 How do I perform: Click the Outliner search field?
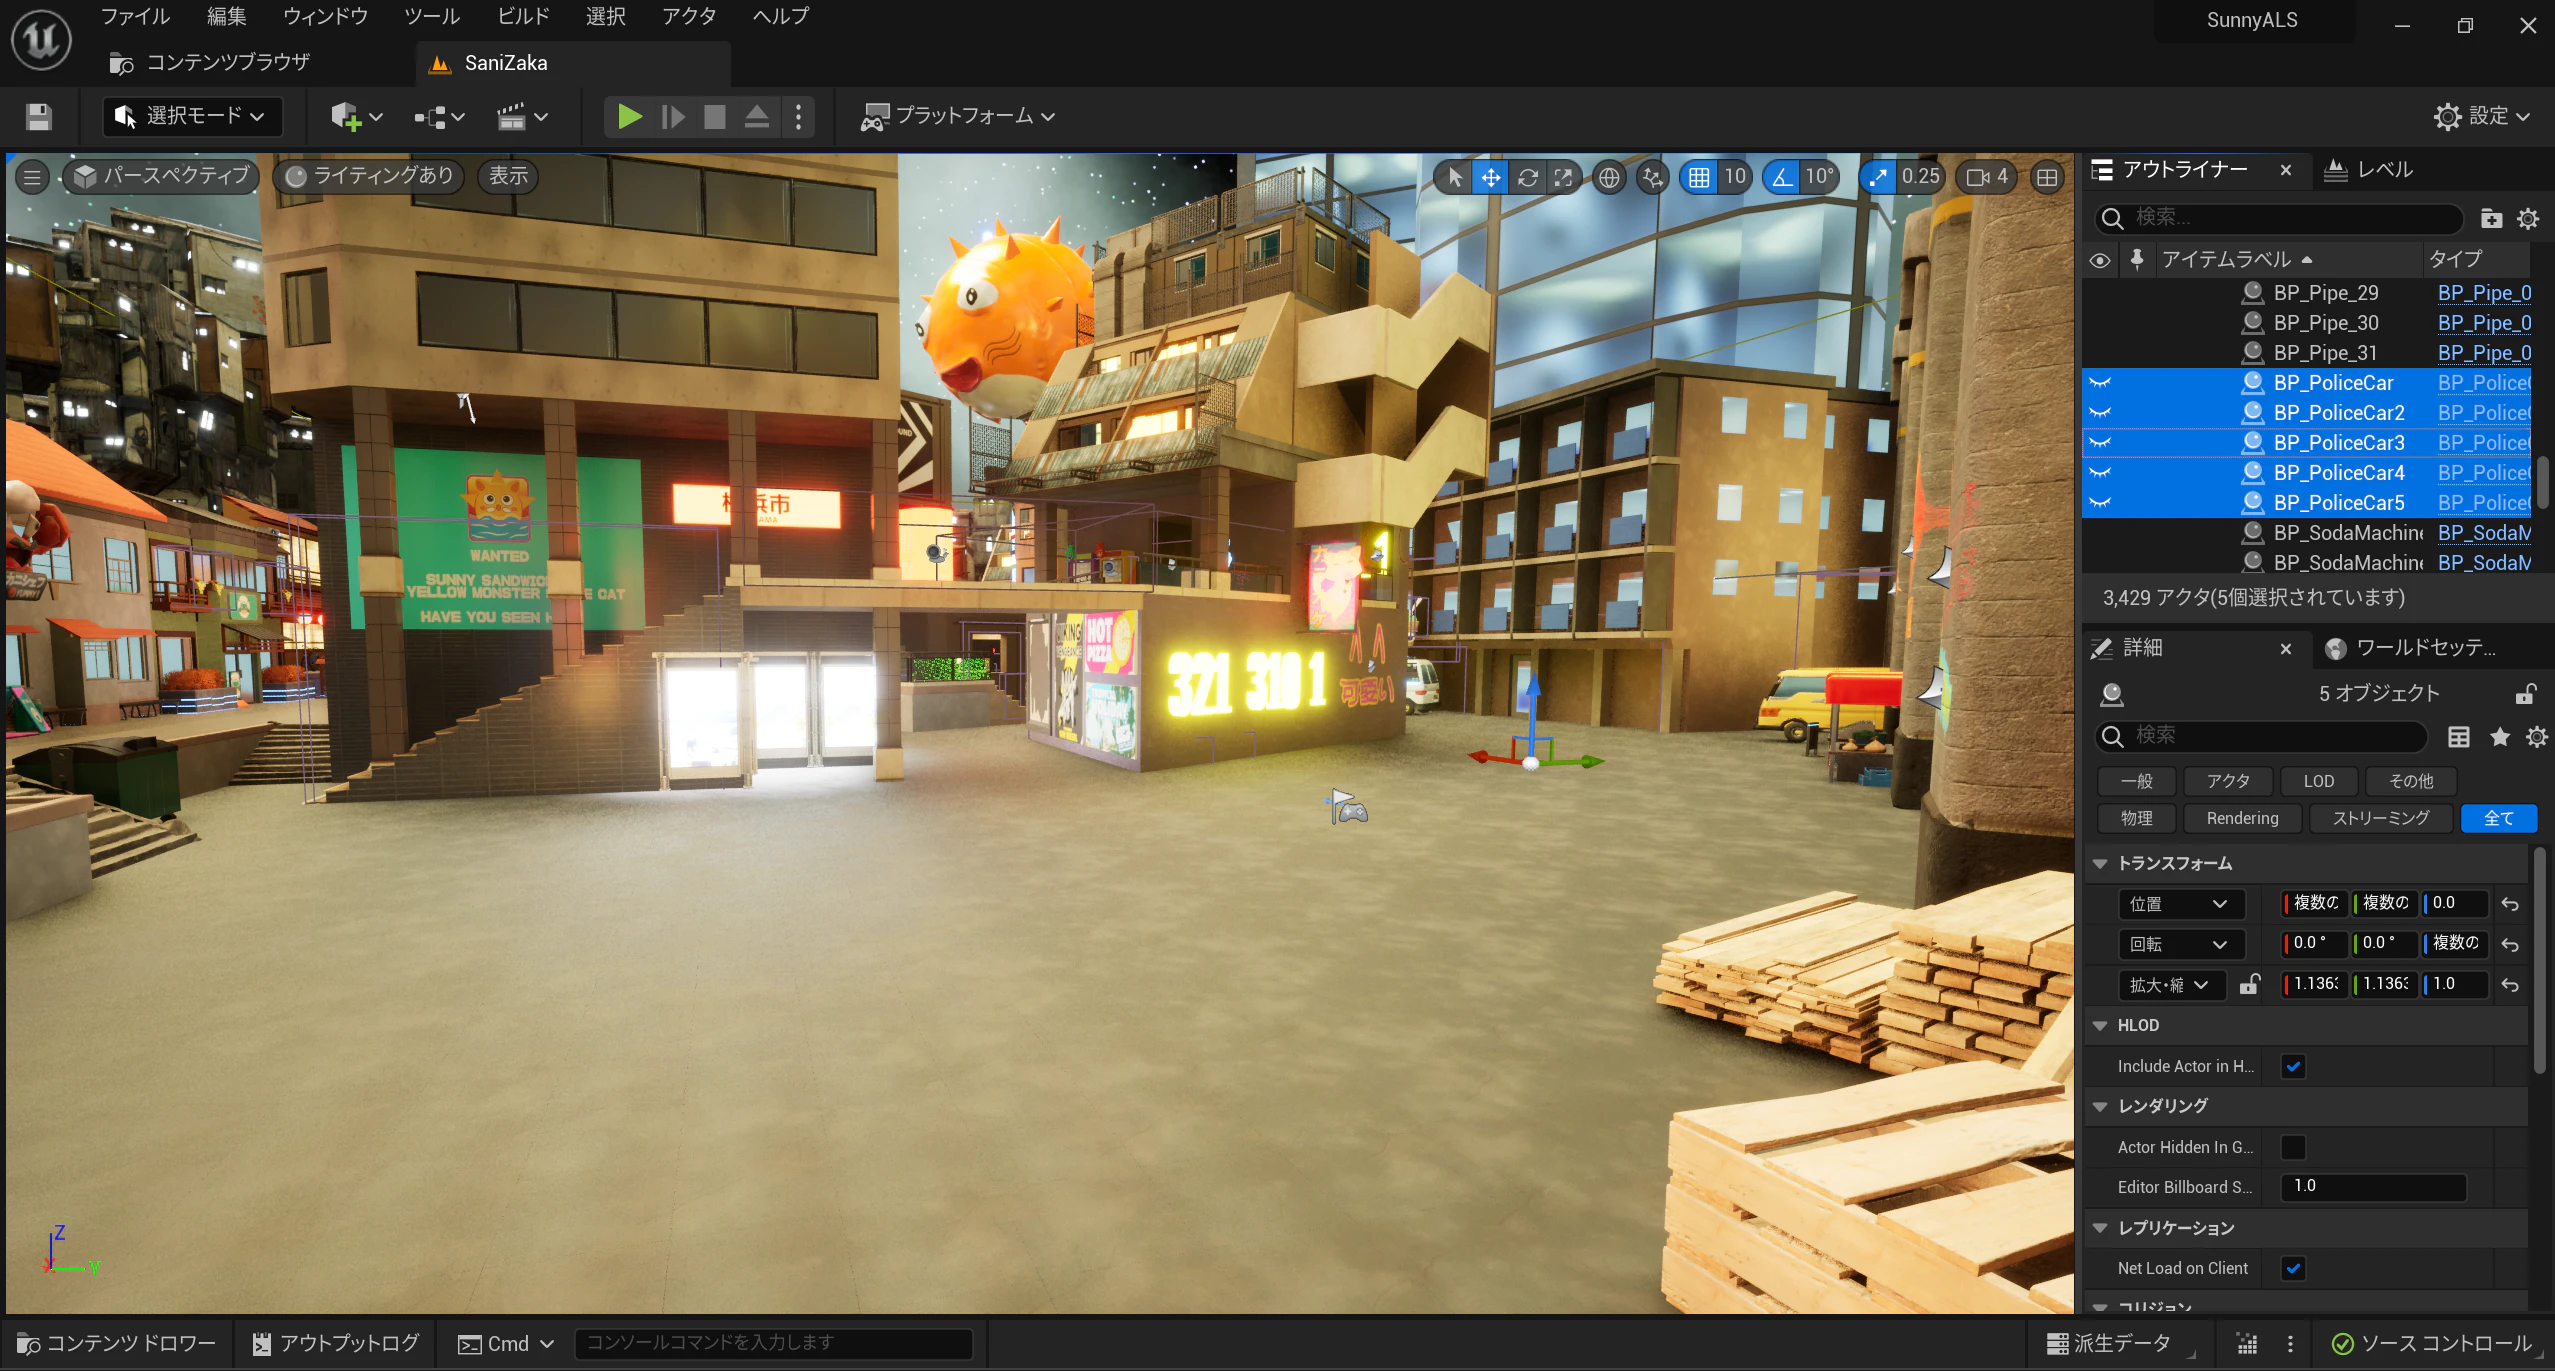pyautogui.click(x=2279, y=218)
